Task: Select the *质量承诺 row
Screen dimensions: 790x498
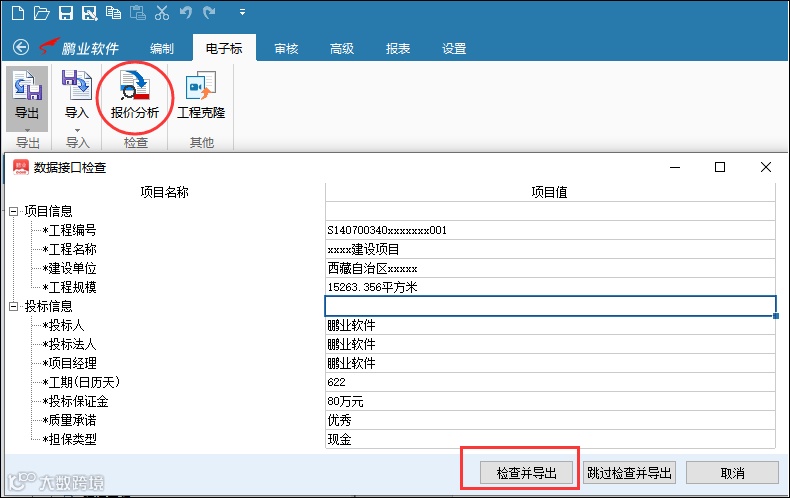Action: pos(70,420)
